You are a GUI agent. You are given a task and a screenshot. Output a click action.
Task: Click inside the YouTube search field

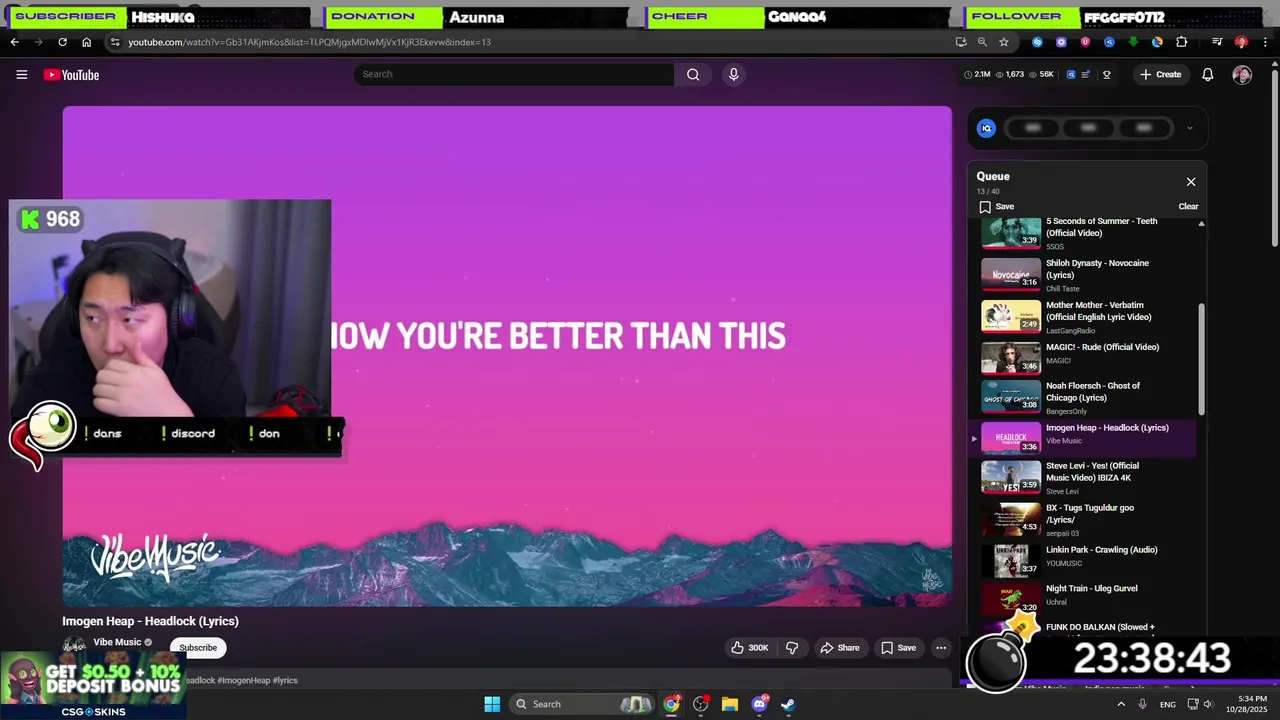coord(514,74)
